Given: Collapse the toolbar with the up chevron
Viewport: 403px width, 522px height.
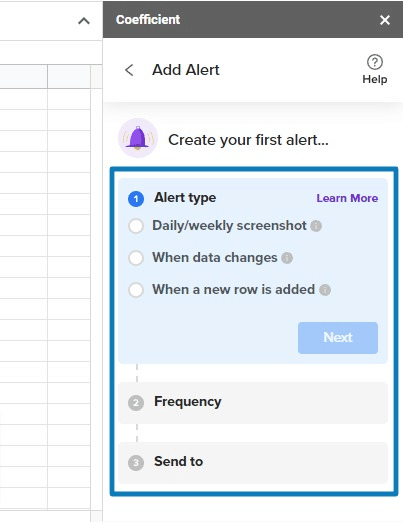Looking at the screenshot, I should point(84,21).
